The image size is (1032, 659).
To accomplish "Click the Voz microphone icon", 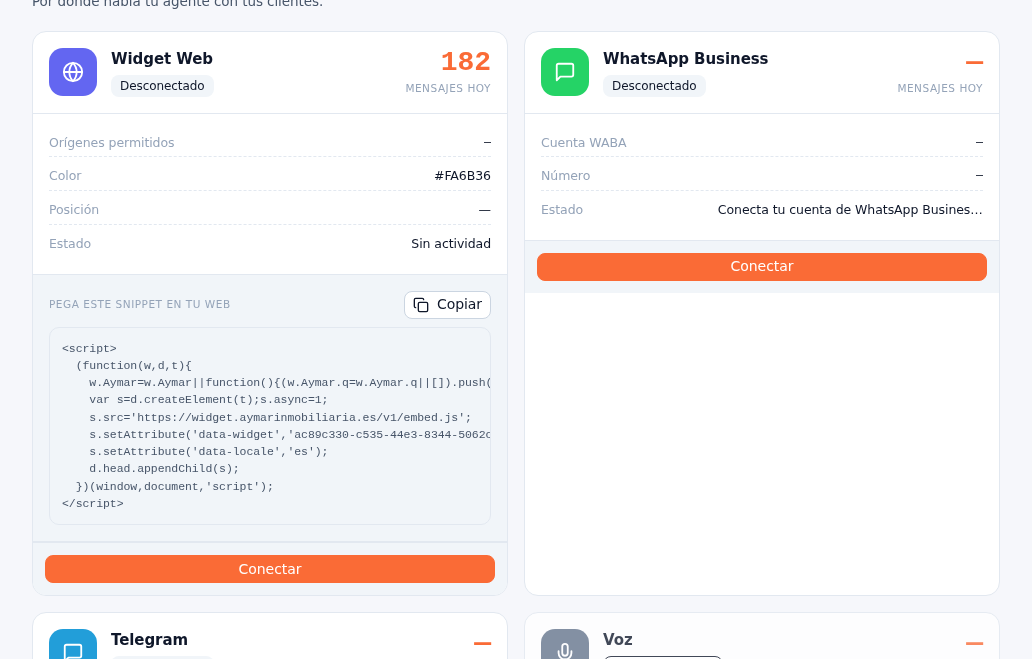I will [x=565, y=644].
